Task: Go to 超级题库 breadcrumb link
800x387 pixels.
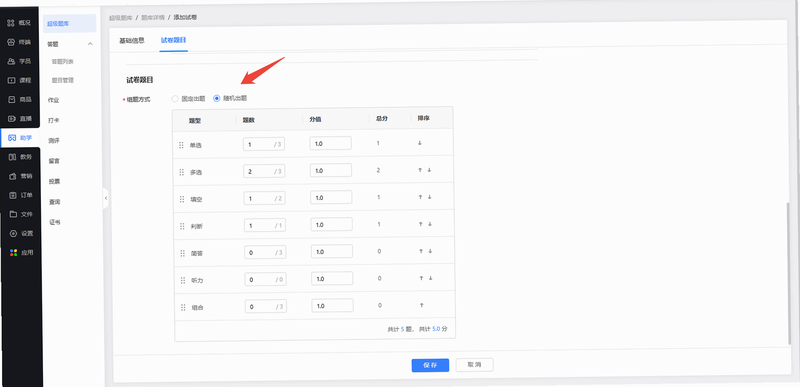Action: (x=120, y=18)
